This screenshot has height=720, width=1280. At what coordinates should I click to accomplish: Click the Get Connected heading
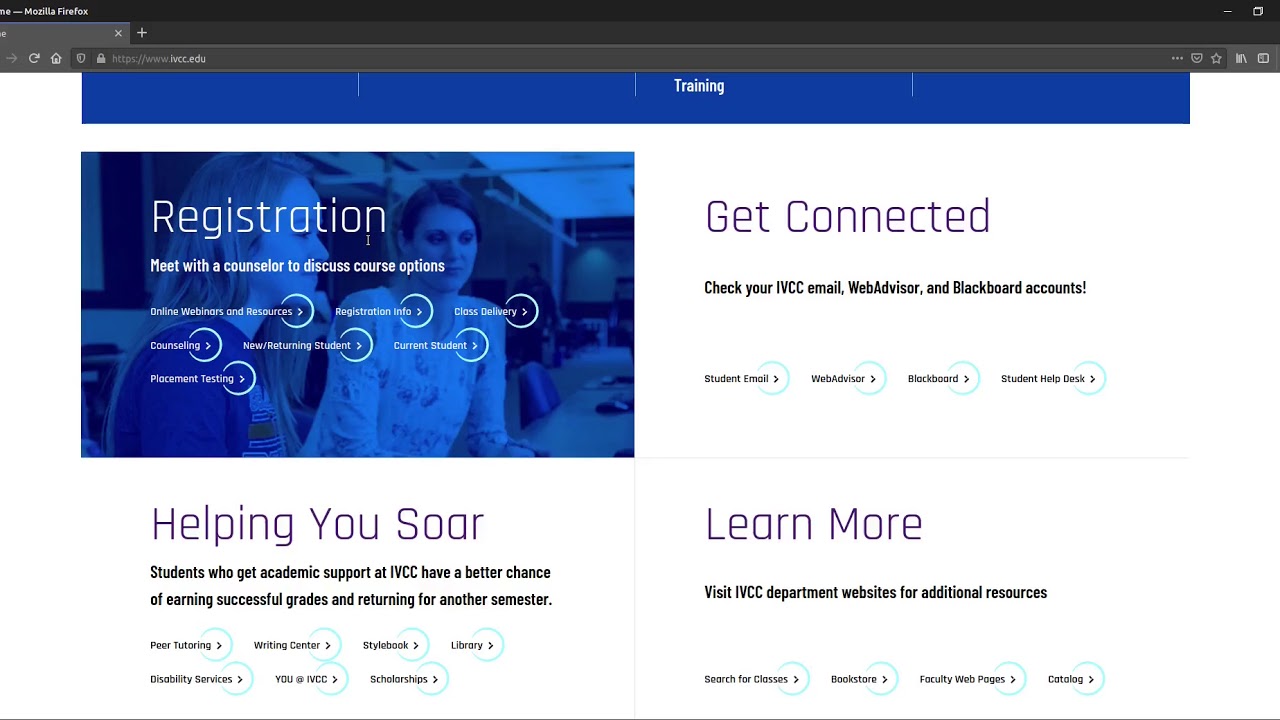[x=847, y=217]
